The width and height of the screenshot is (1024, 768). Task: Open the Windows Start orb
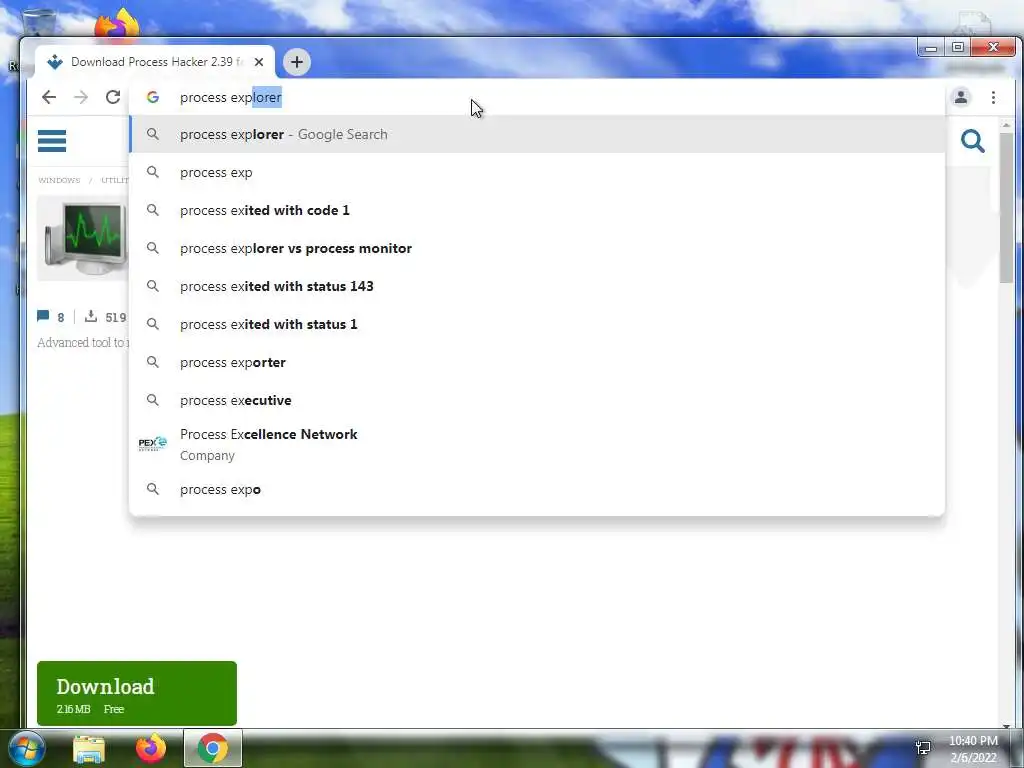click(26, 748)
